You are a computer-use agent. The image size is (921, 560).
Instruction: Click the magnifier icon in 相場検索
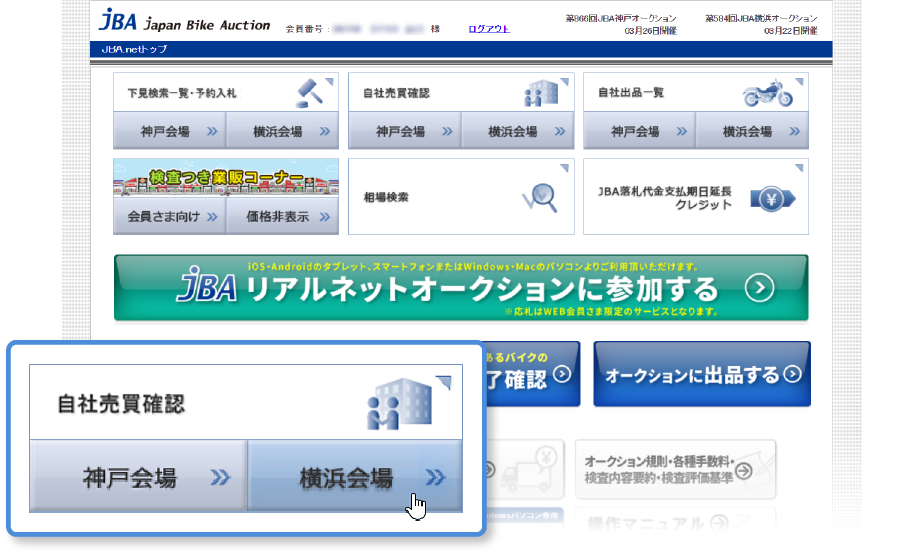pyautogui.click(x=540, y=197)
